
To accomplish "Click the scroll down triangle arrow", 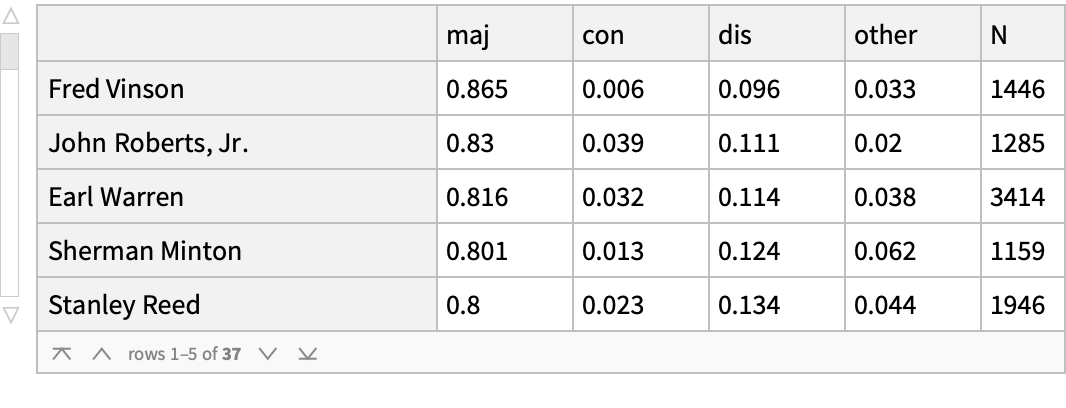I will point(10,316).
